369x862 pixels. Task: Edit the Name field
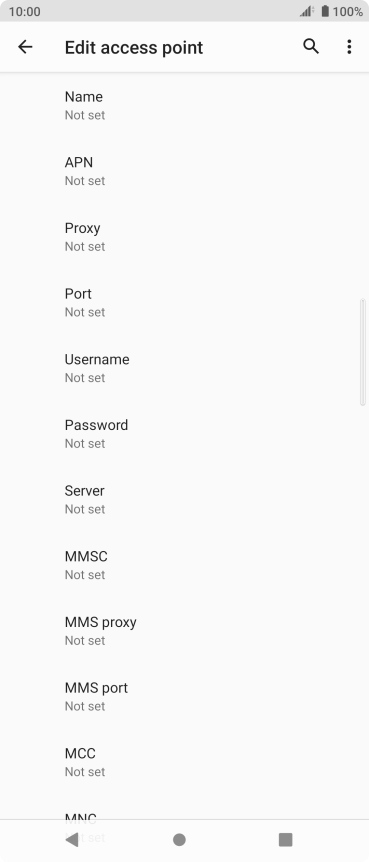(x=185, y=106)
